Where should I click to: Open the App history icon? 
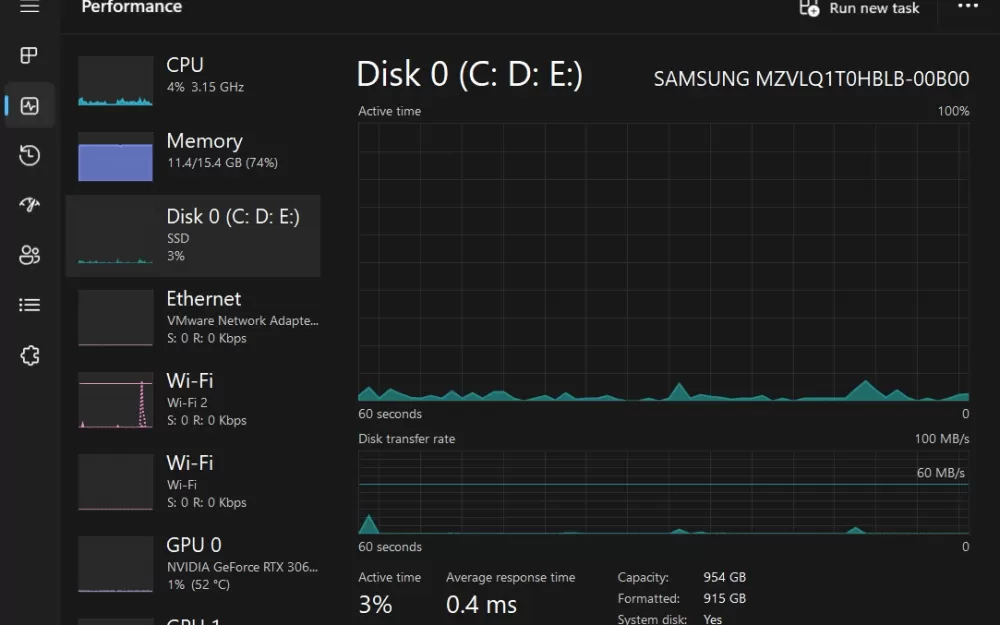pos(29,155)
